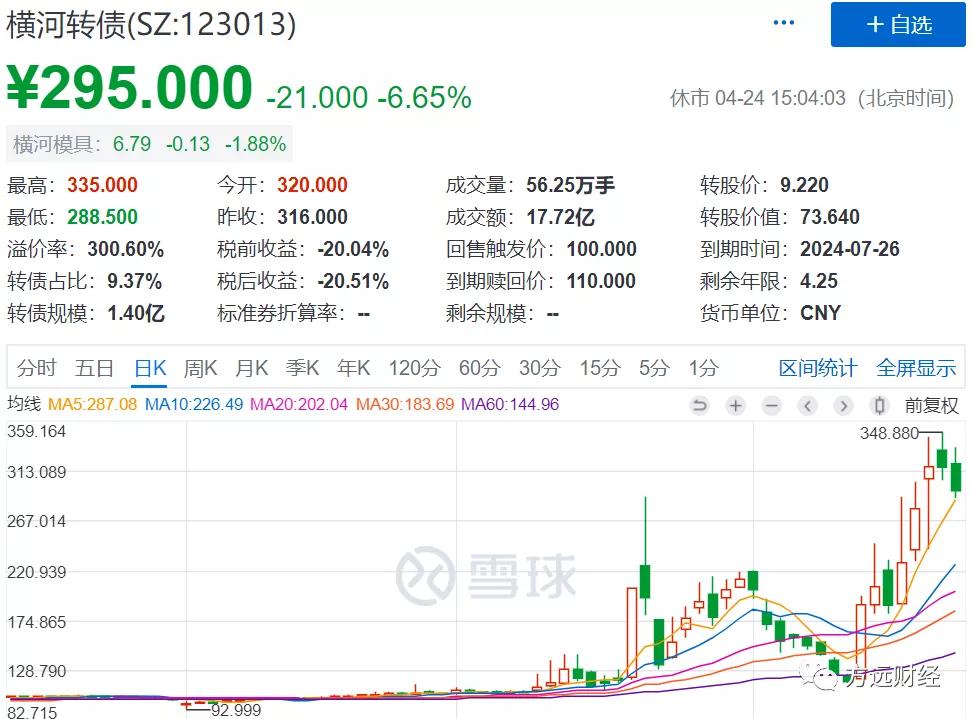Click the left arrow to pan chart earlier
972x719 pixels.
(x=808, y=406)
